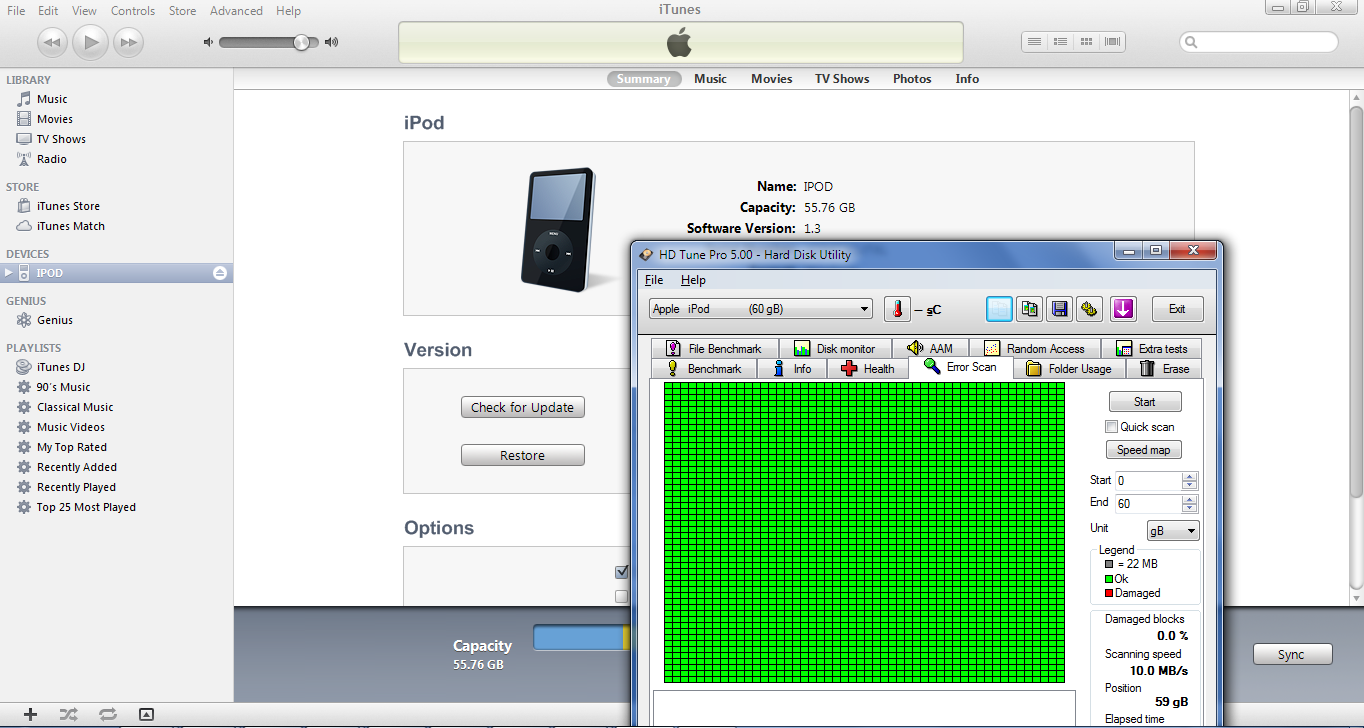Toggle the checked option under Options section
Viewport: 1364px width, 728px height.
[622, 572]
